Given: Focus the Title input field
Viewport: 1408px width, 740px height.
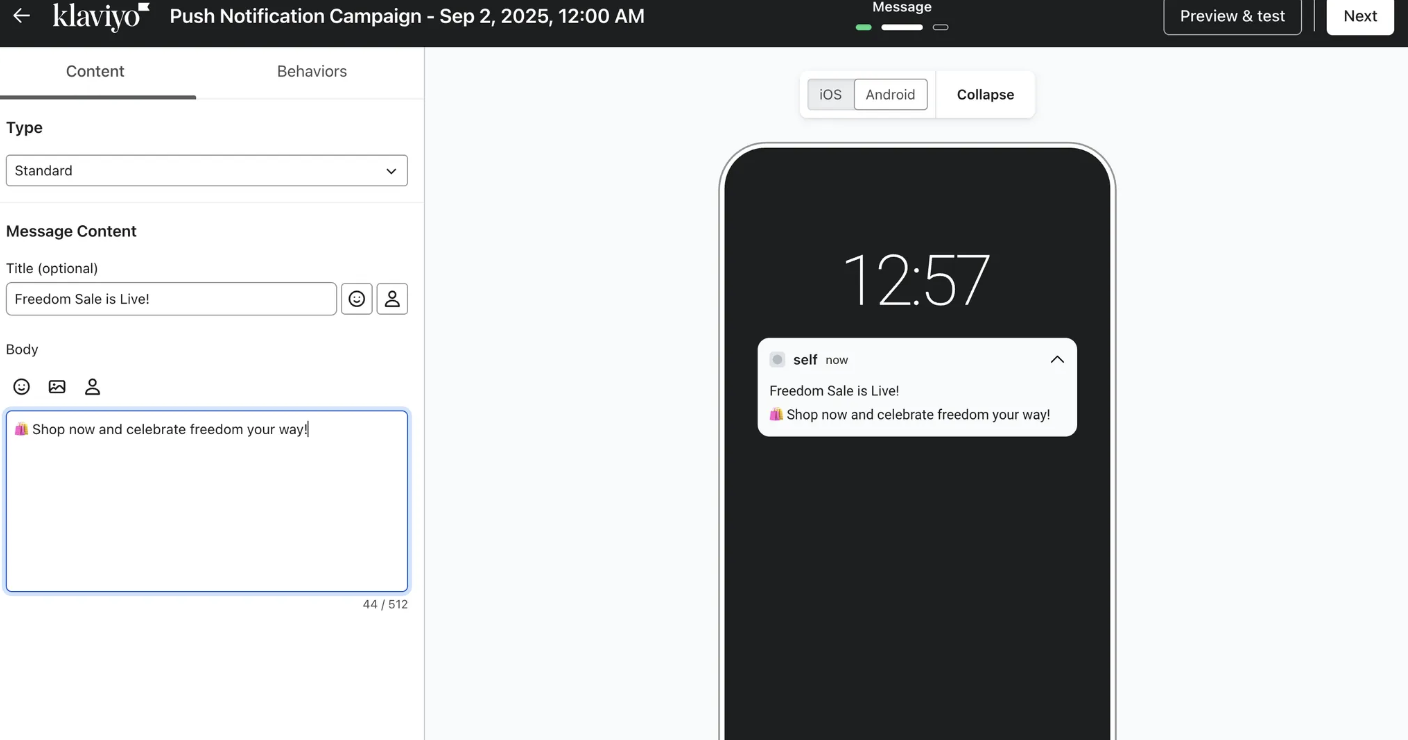Looking at the screenshot, I should (x=171, y=299).
